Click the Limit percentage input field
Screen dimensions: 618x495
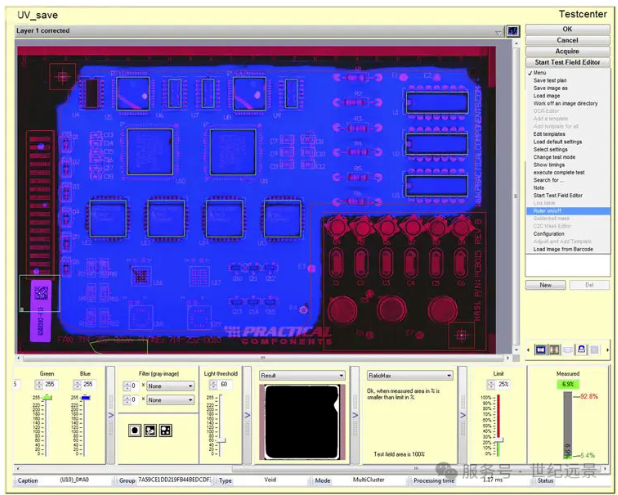click(x=504, y=384)
